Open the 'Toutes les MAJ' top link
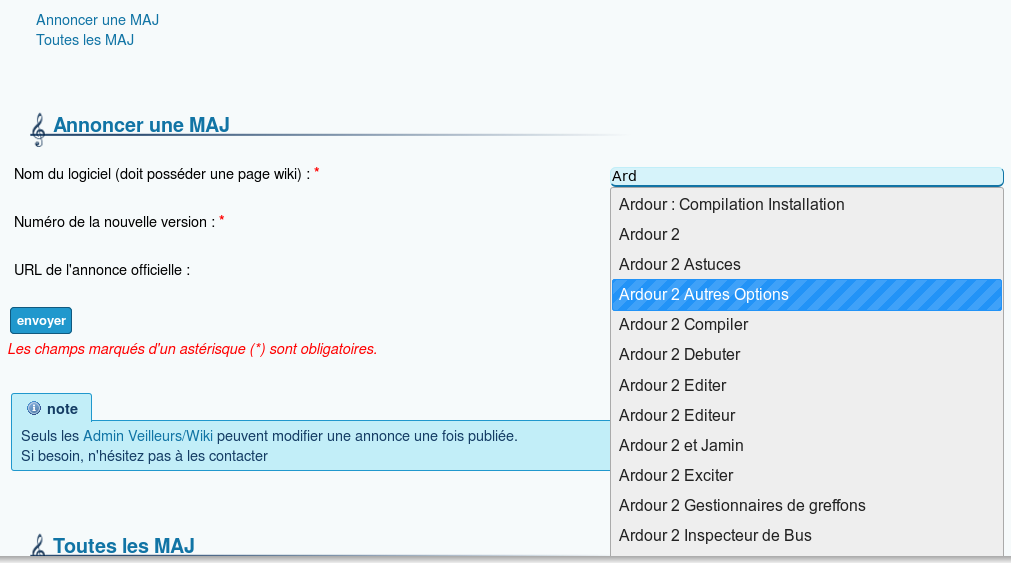Screen dimensions: 1011x563 click(x=85, y=40)
